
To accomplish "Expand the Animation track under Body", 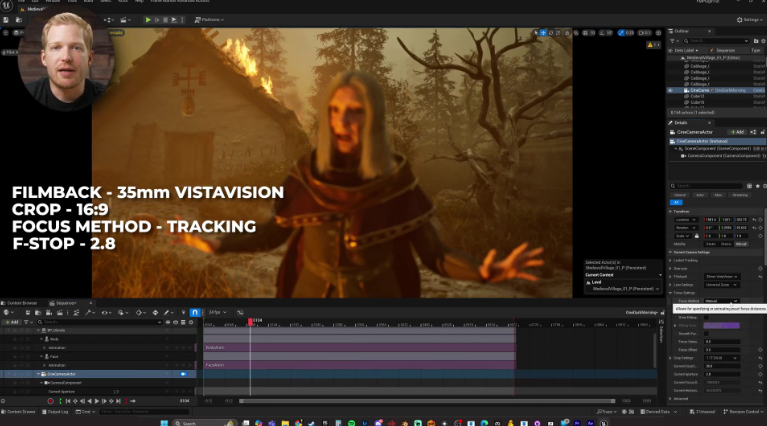I will coord(45,348).
